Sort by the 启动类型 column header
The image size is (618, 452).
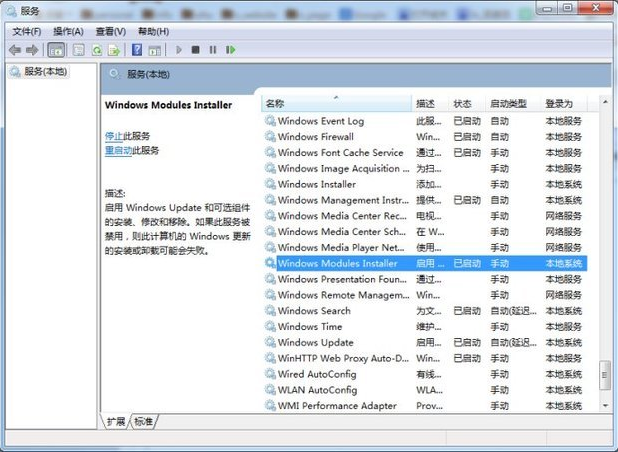[x=508, y=103]
